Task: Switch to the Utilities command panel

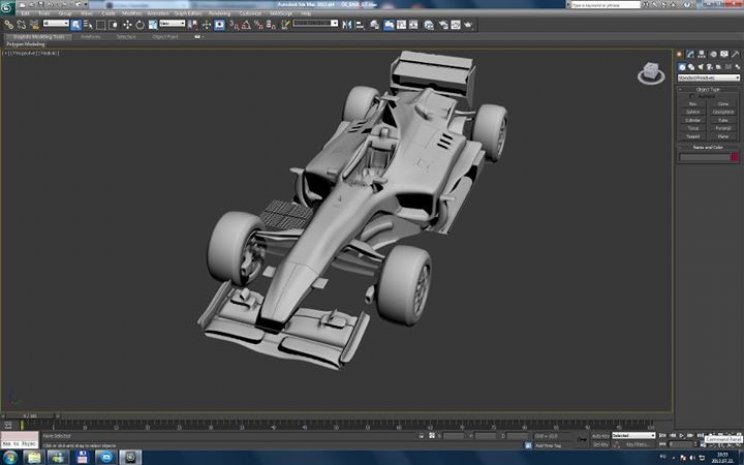Action: [735, 55]
